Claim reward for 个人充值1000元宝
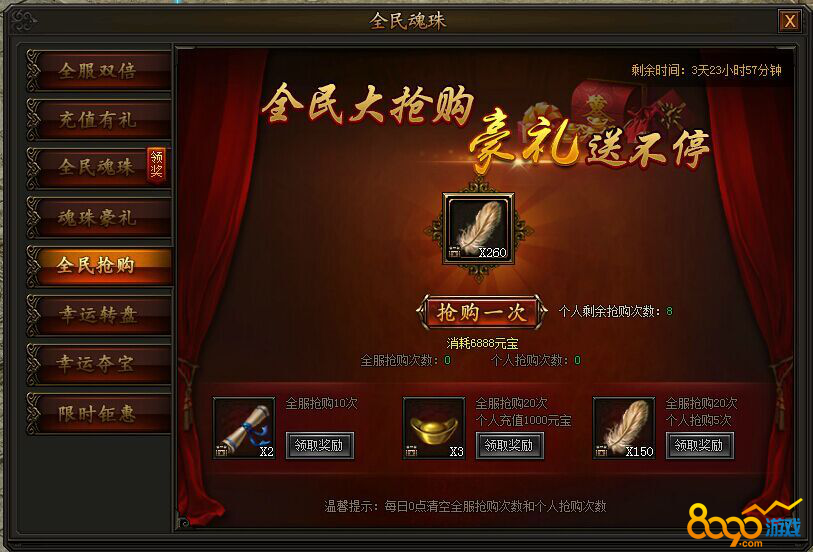 (509, 445)
